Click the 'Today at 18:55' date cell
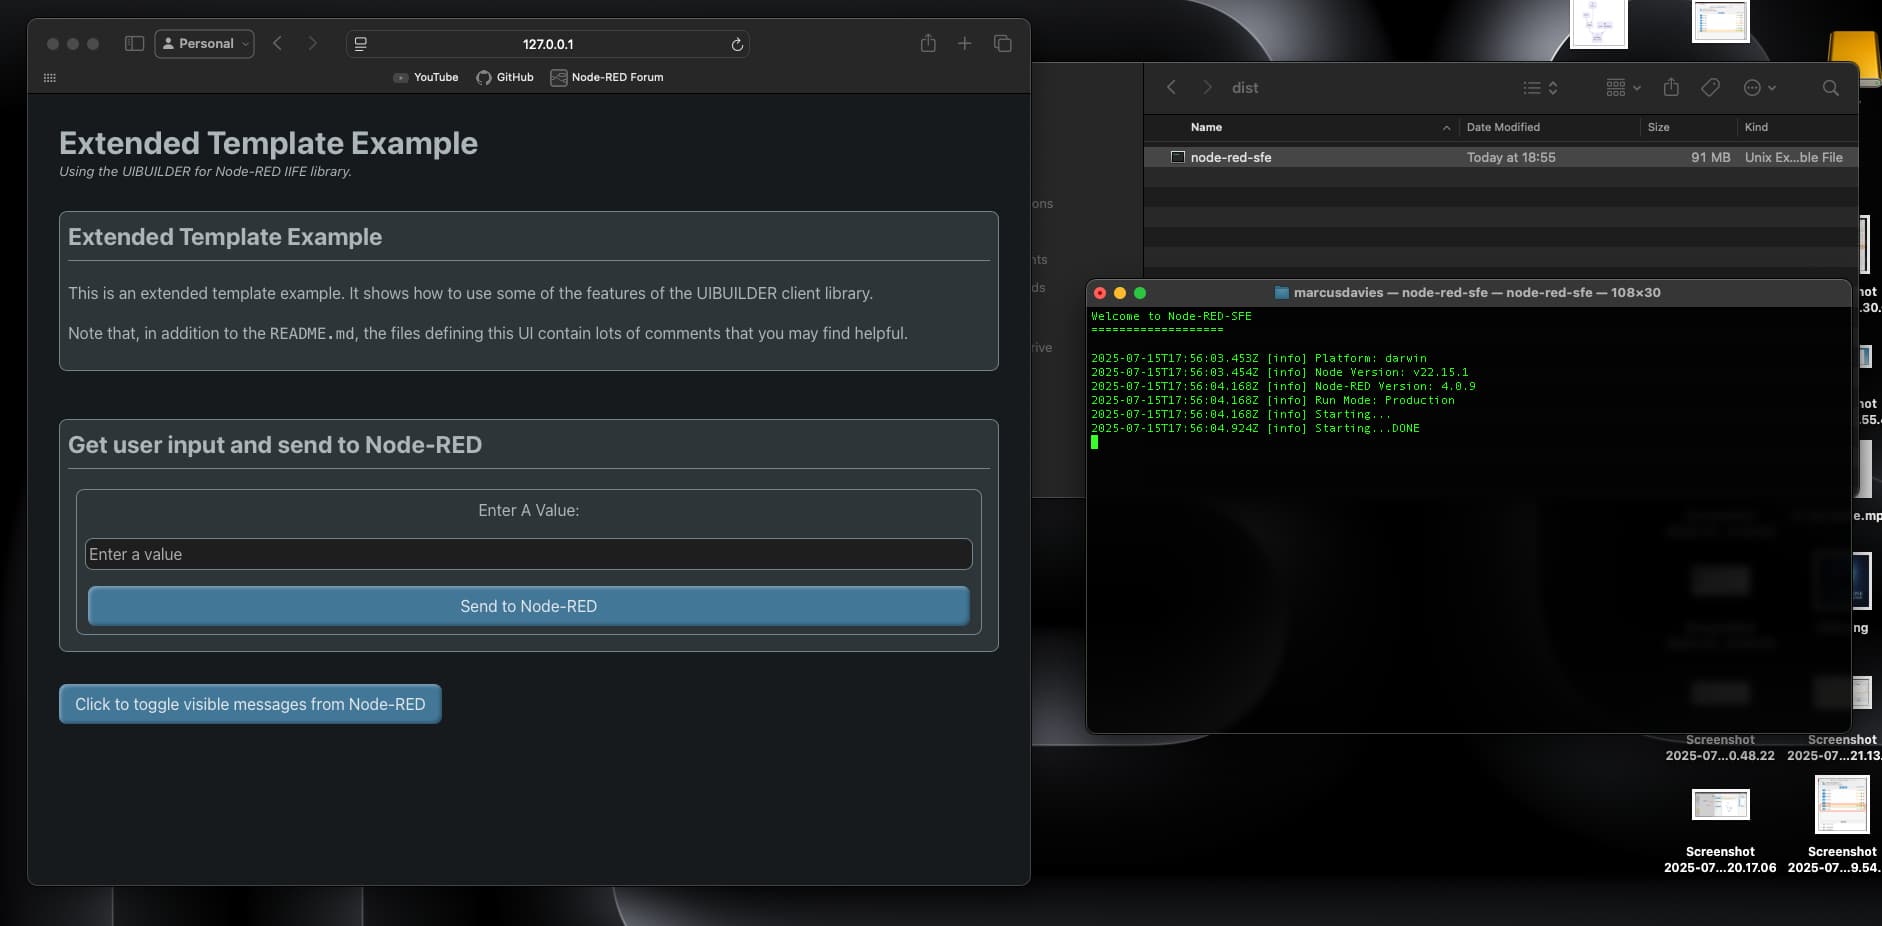Image resolution: width=1882 pixels, height=926 pixels. pyautogui.click(x=1511, y=157)
